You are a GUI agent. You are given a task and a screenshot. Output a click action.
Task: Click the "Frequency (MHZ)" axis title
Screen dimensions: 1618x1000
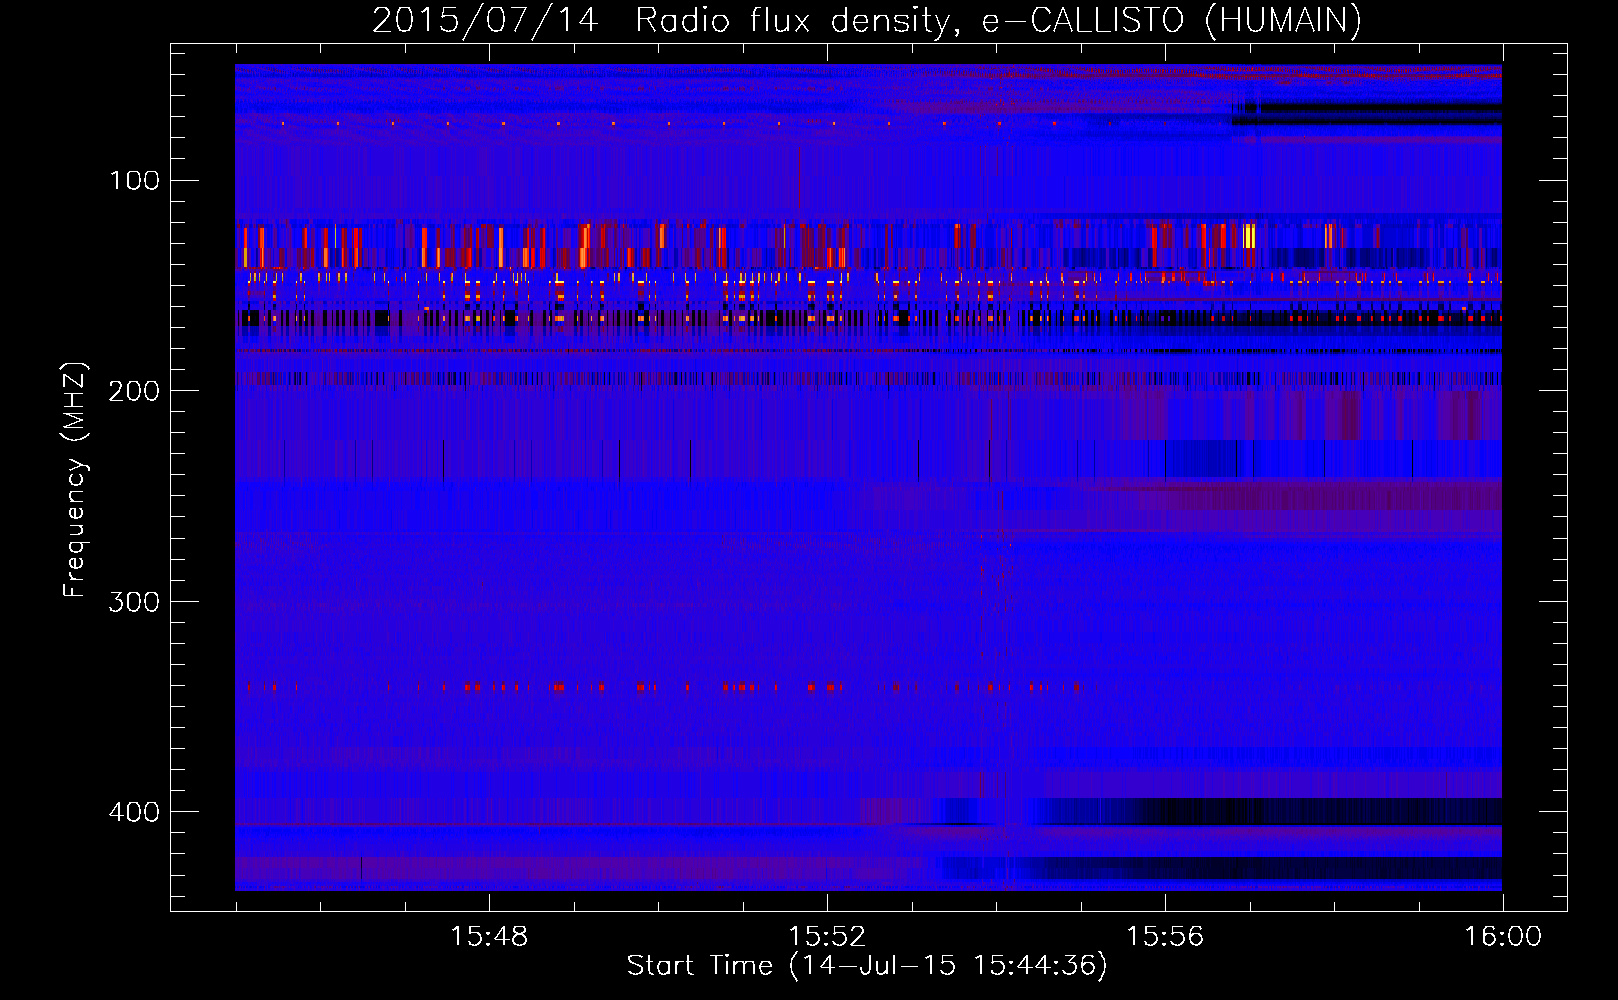point(75,479)
